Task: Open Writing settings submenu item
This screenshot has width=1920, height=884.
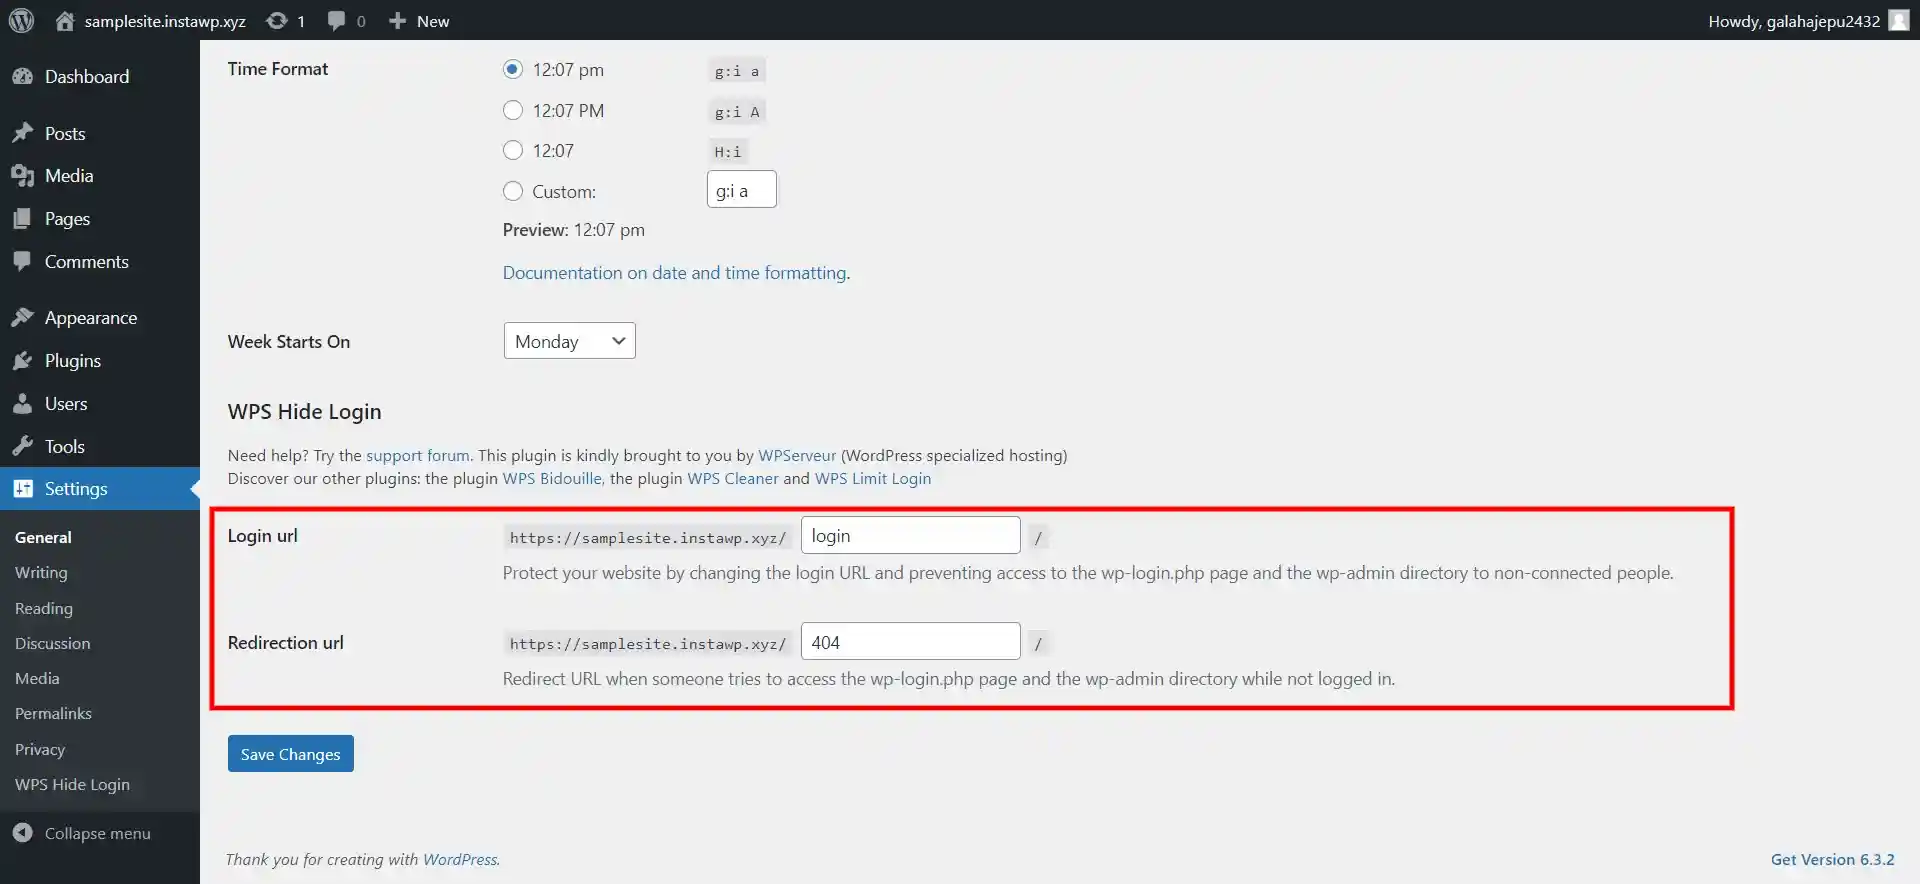Action: click(x=41, y=572)
